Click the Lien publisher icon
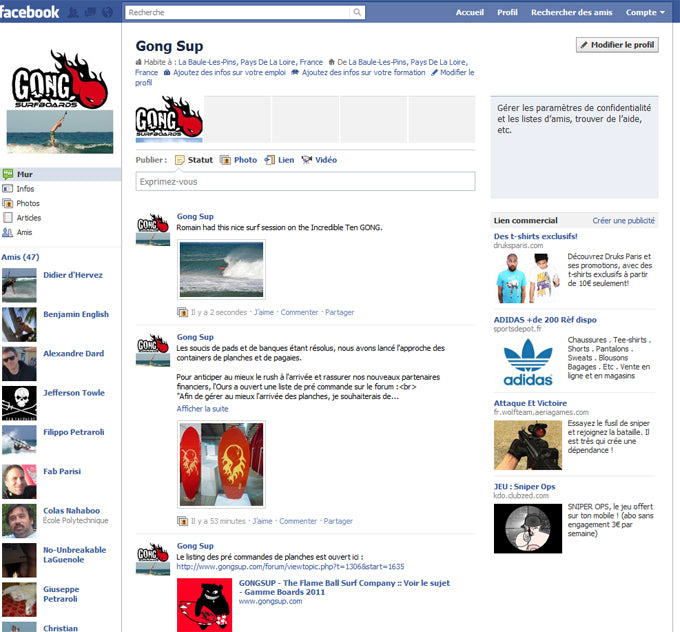 tap(270, 160)
